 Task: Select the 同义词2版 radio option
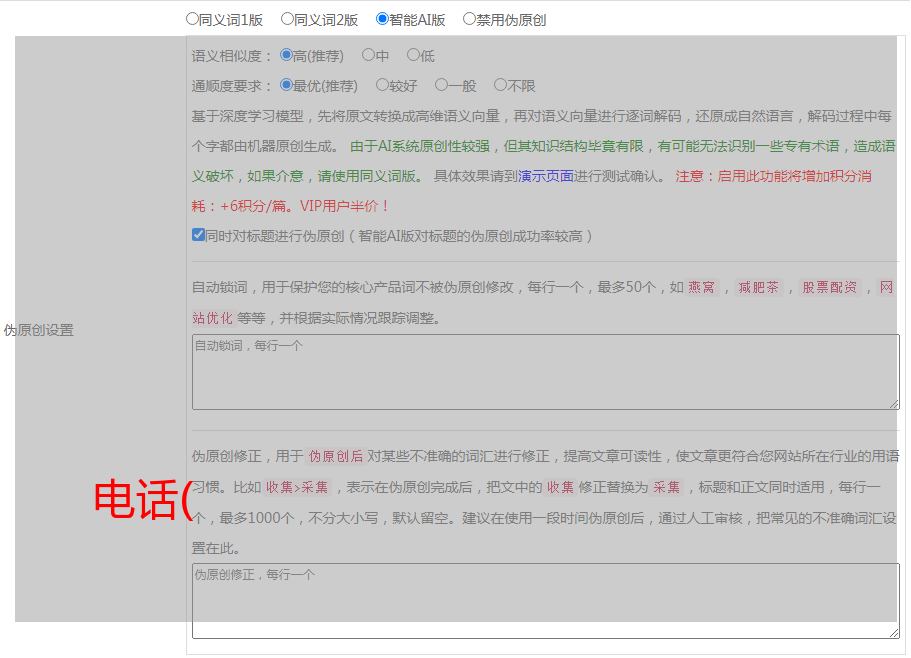pyautogui.click(x=287, y=19)
